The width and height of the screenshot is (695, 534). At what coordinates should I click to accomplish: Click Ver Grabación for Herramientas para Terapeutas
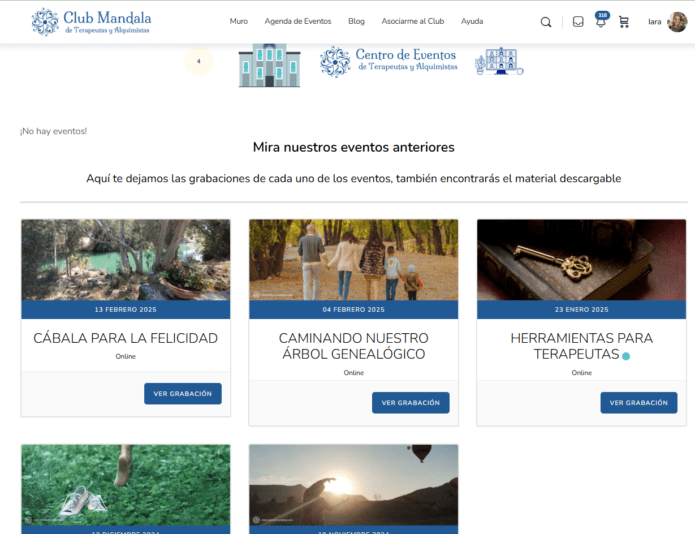639,403
